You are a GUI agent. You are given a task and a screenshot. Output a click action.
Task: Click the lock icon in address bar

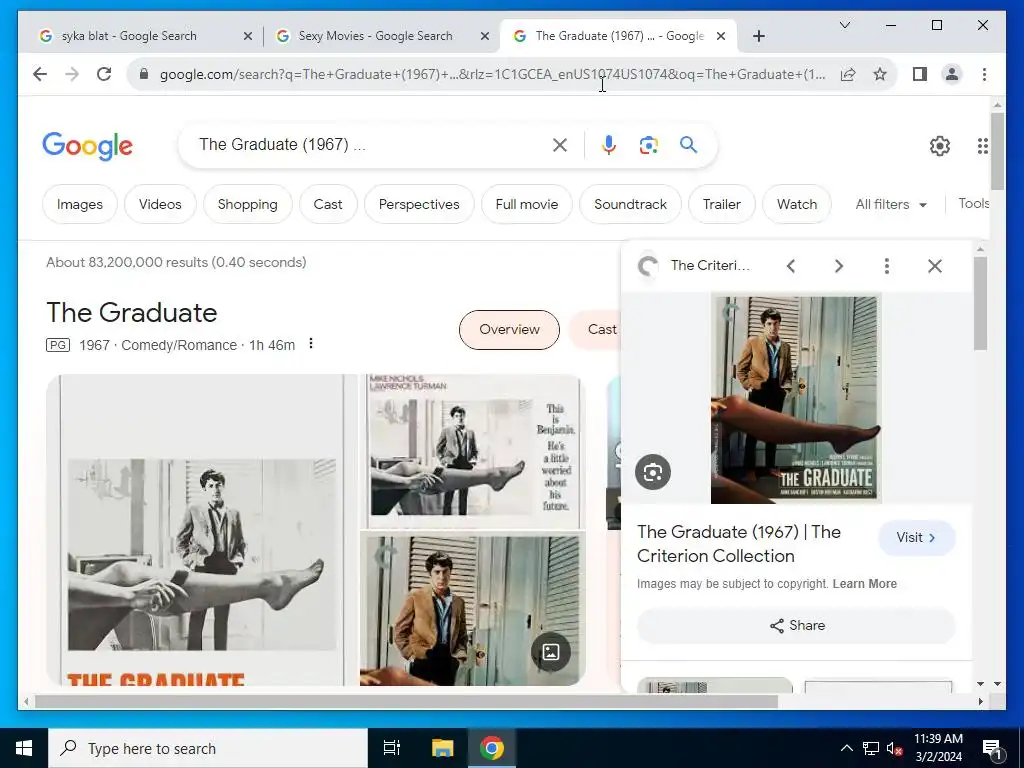[x=144, y=74]
